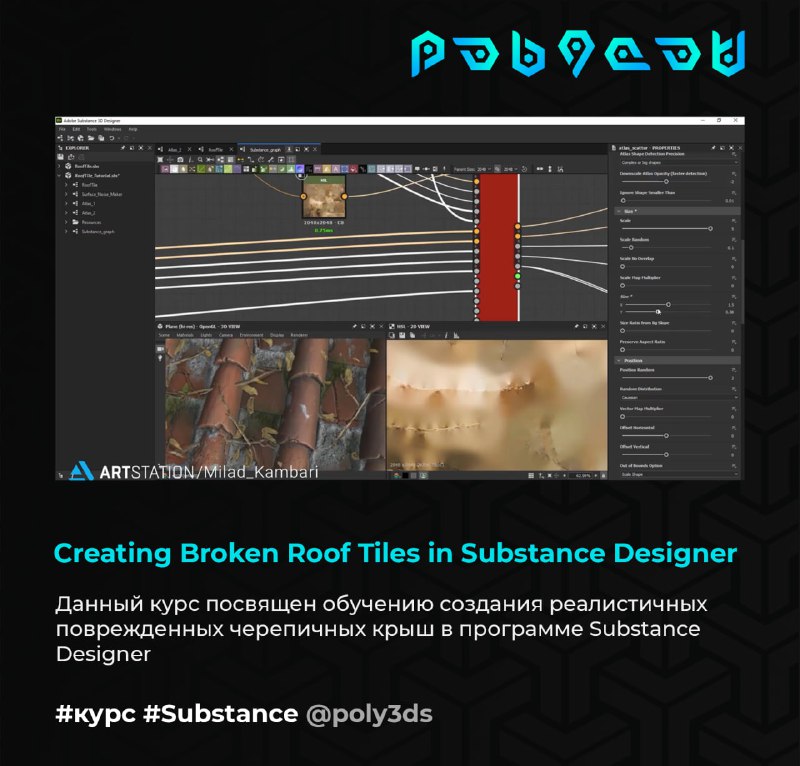Pin the Explorer panel
This screenshot has width=800, height=766.
coord(122,148)
